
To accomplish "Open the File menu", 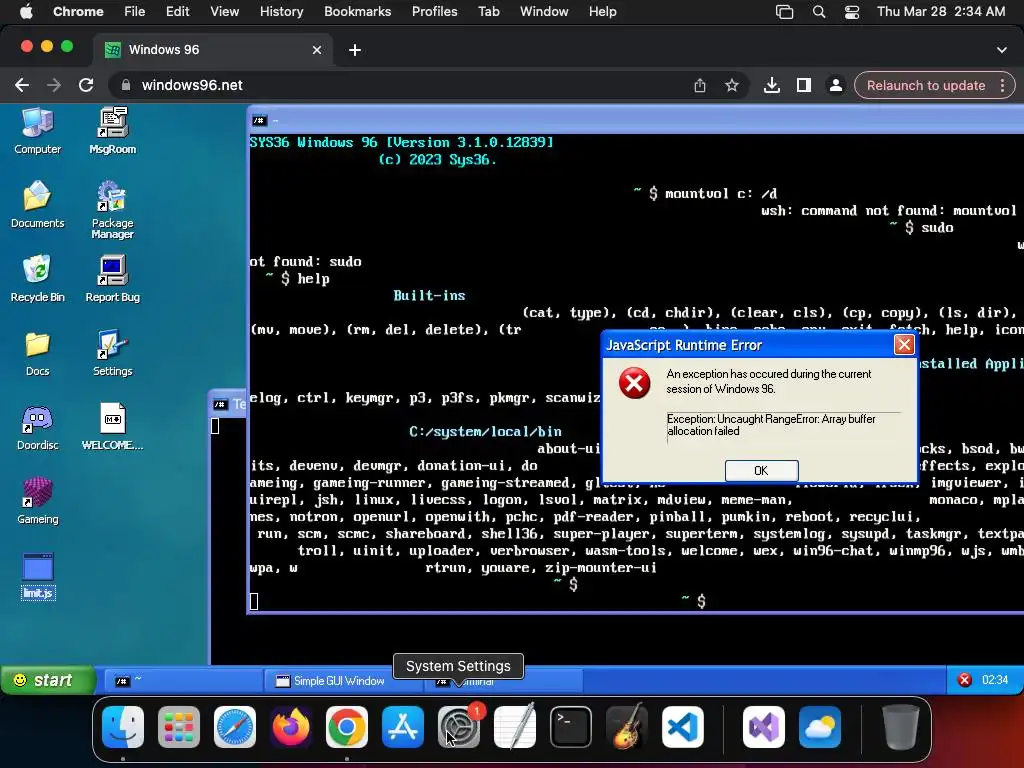I will [135, 11].
